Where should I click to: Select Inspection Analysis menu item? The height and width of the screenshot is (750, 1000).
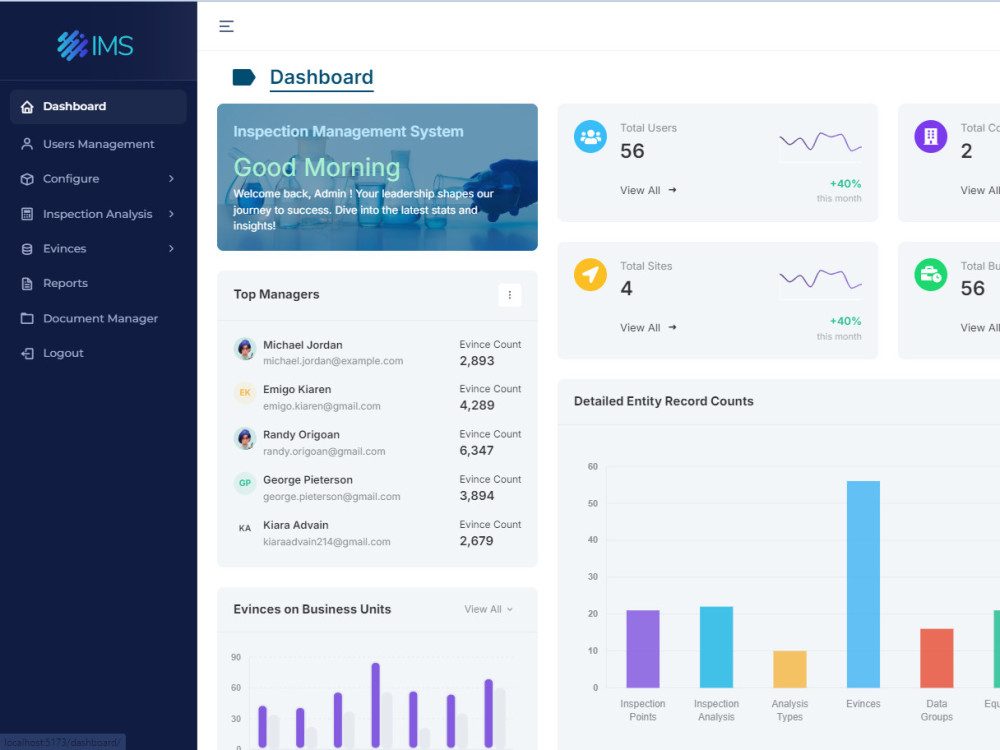(x=98, y=214)
